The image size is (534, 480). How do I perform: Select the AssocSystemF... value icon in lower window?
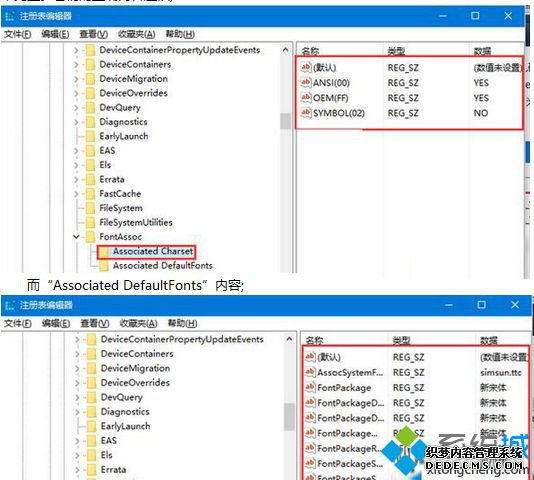tap(310, 372)
